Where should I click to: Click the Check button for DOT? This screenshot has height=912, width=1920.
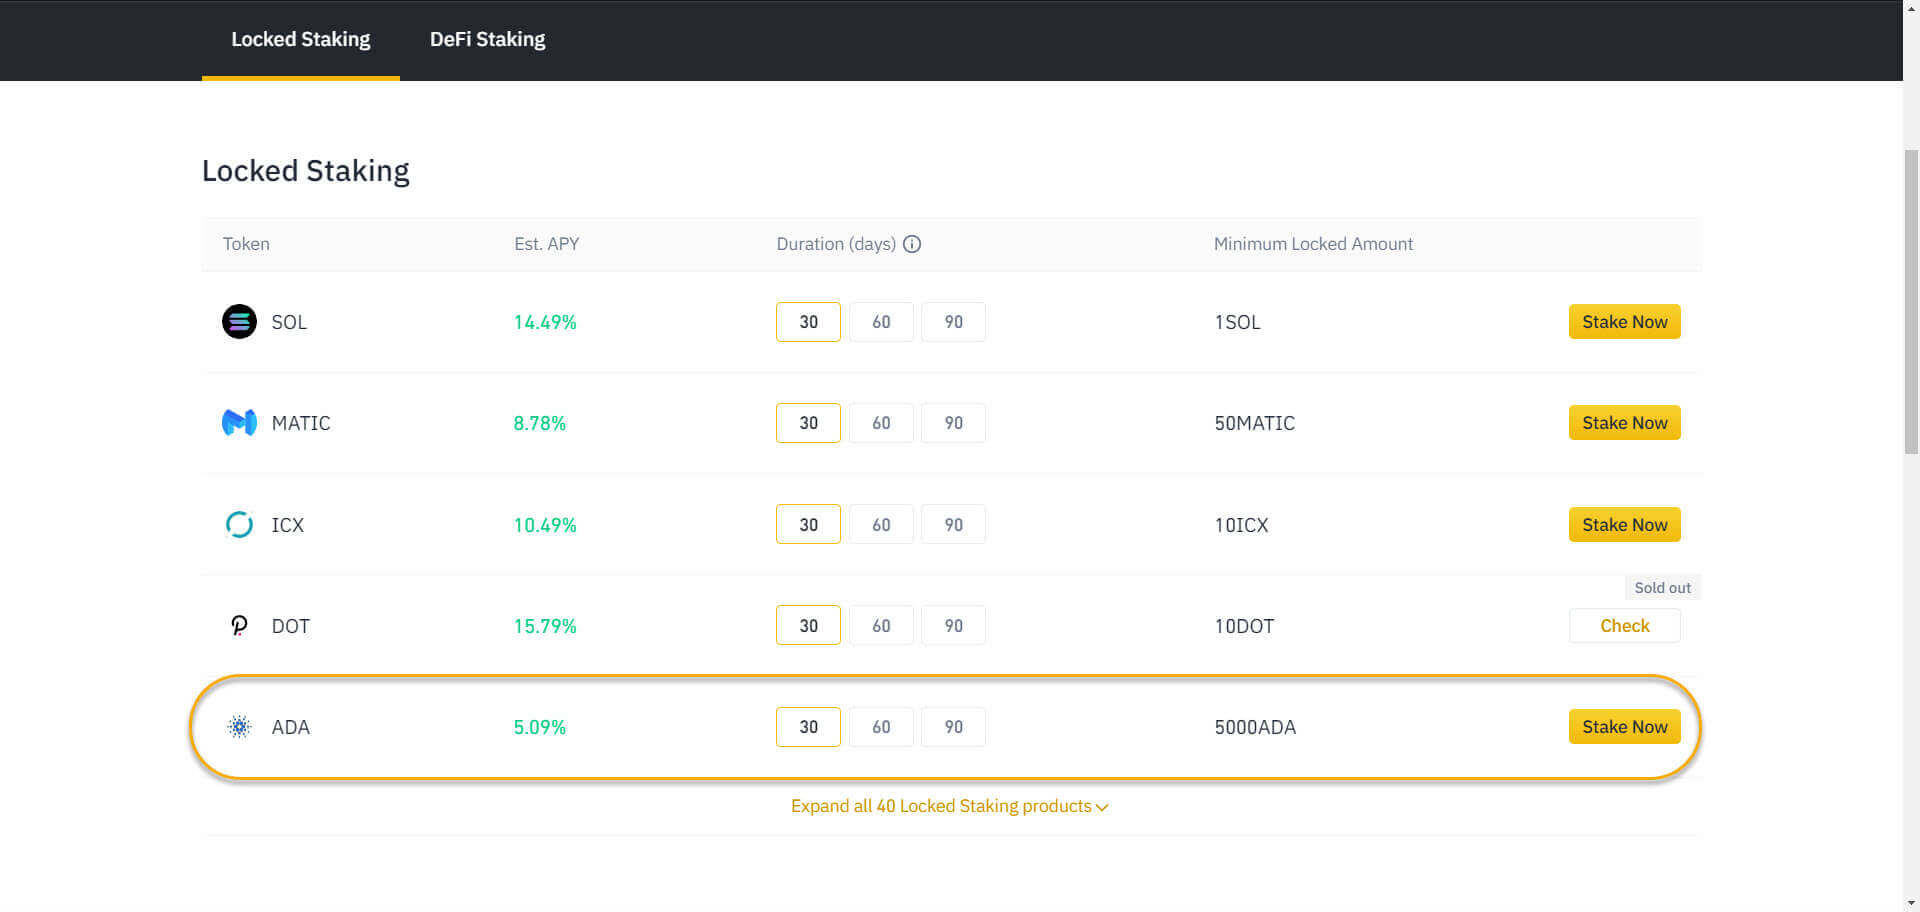click(1624, 626)
